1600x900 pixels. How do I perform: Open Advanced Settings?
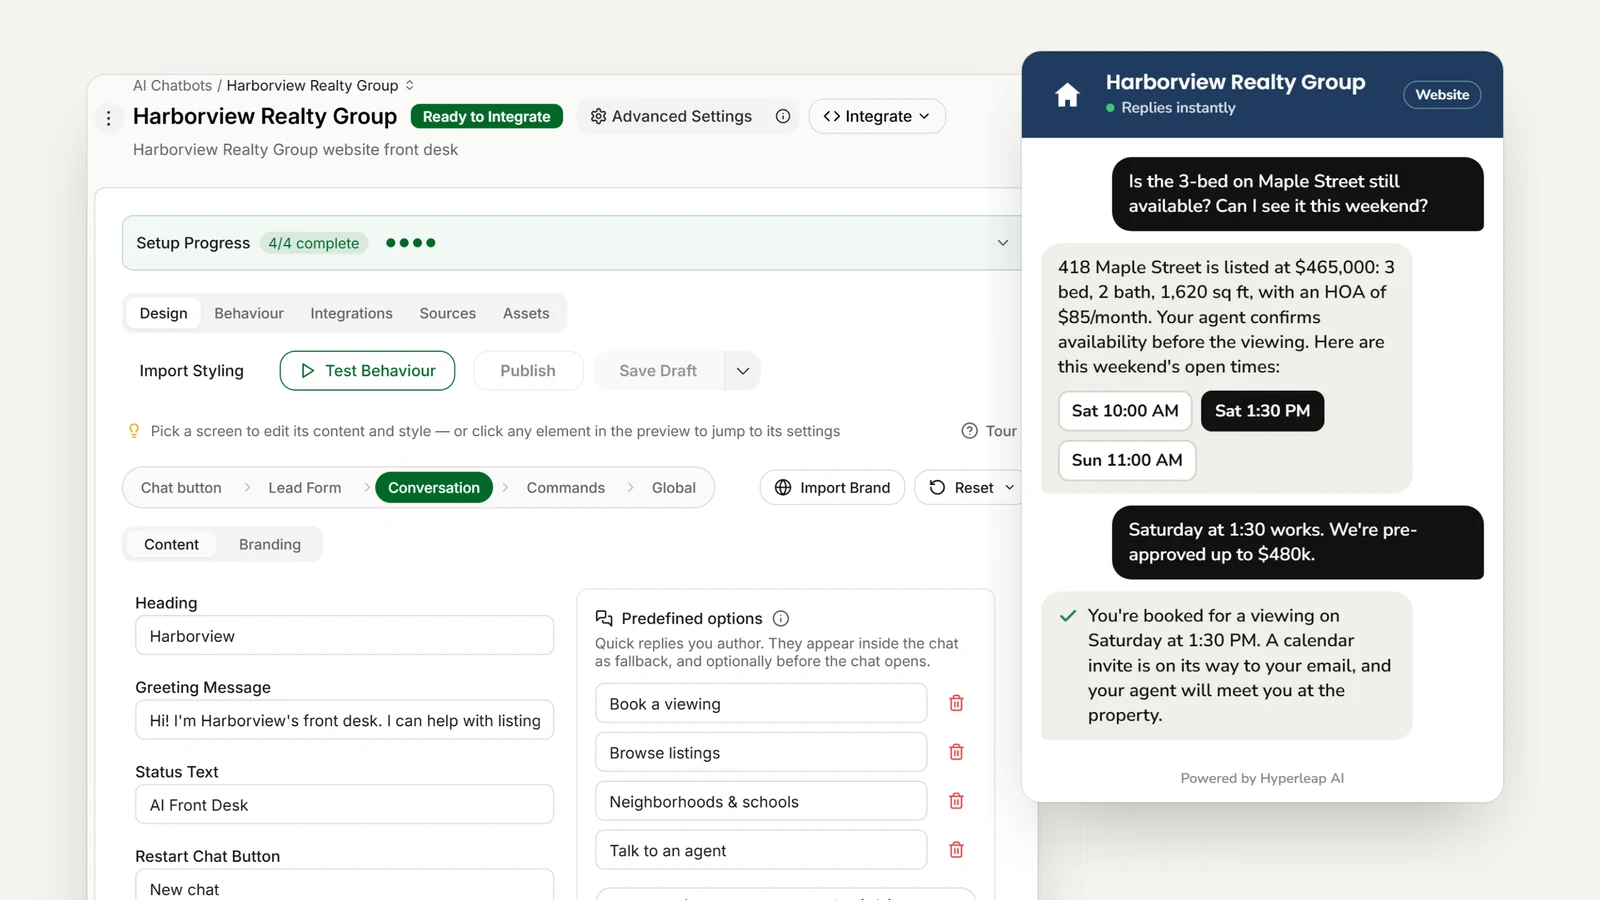tap(671, 116)
